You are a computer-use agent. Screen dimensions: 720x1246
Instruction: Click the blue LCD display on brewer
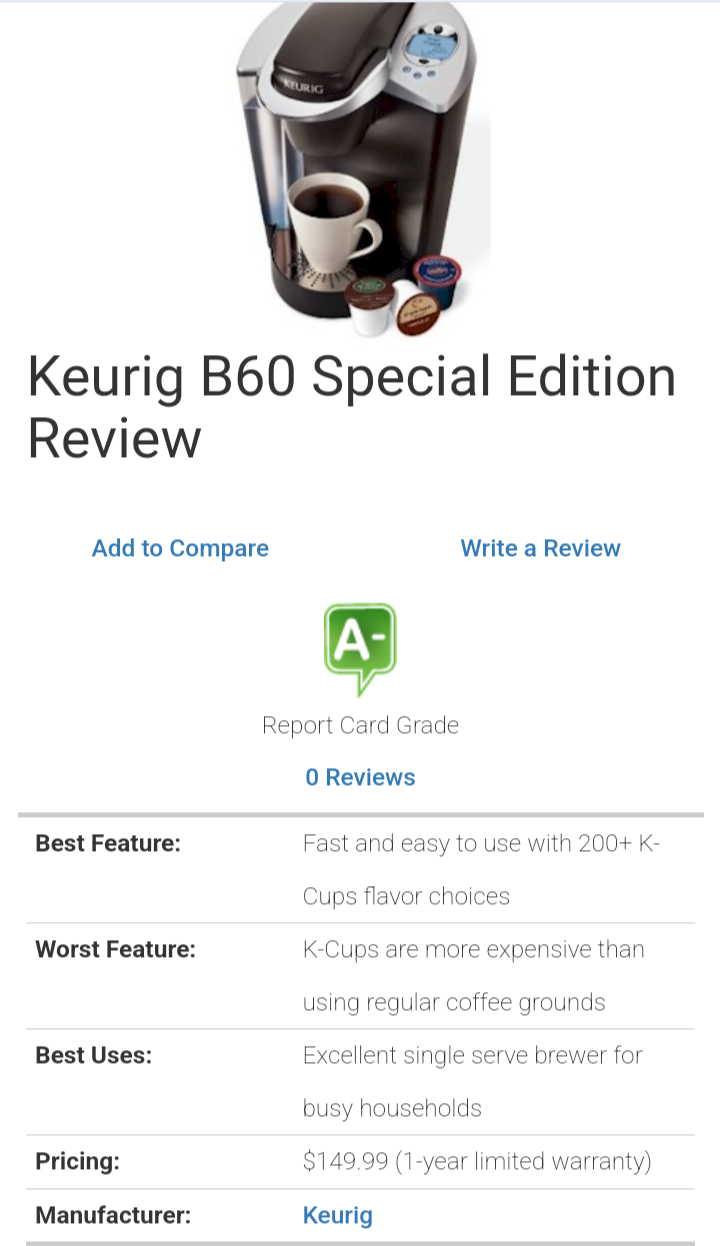[429, 46]
